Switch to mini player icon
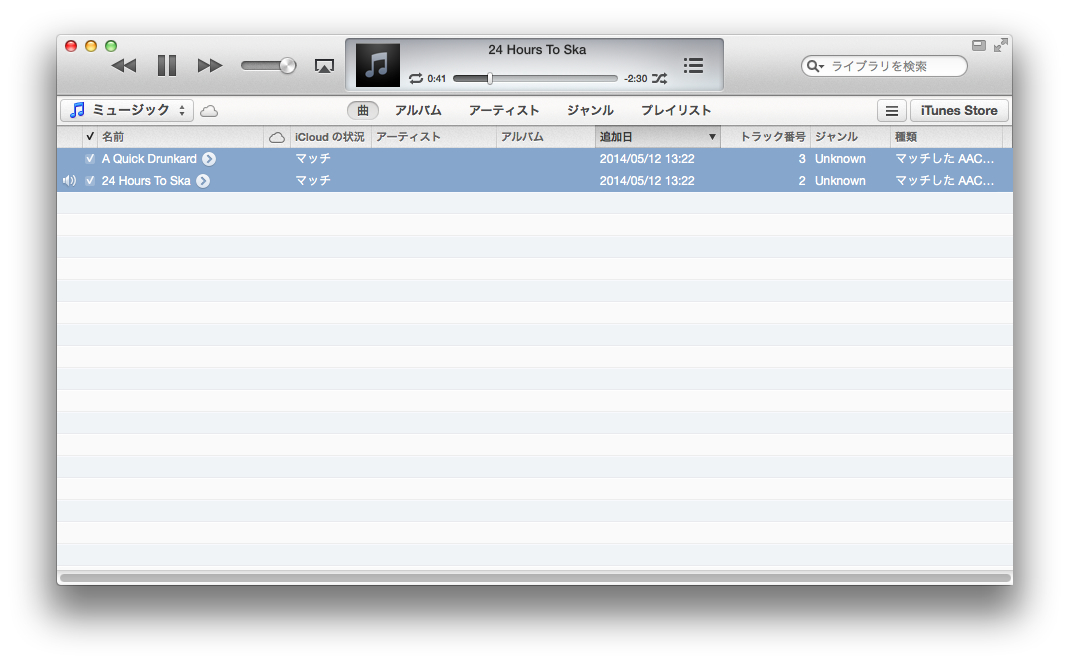This screenshot has height=664, width=1069. 978,46
